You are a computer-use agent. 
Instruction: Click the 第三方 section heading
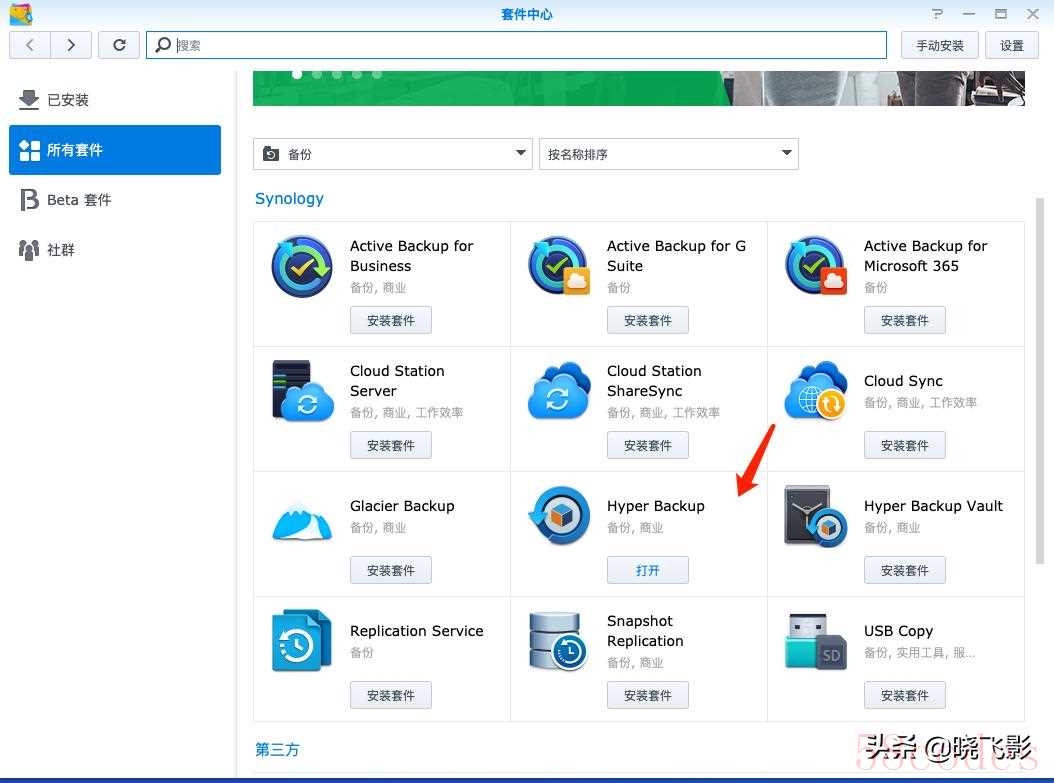point(277,749)
